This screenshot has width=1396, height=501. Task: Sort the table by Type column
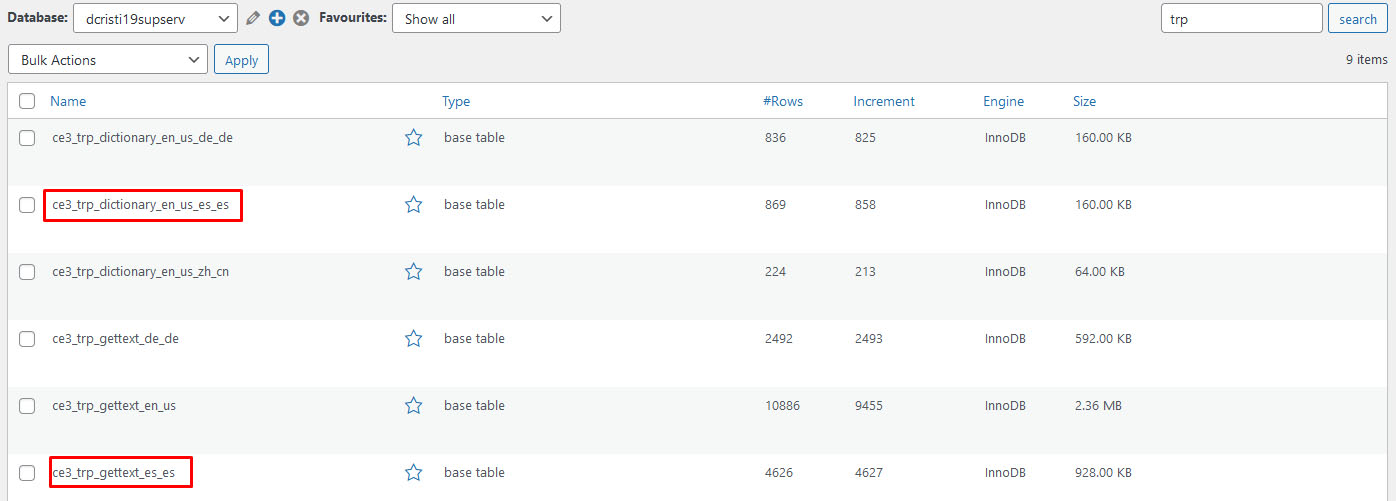pyautogui.click(x=456, y=101)
